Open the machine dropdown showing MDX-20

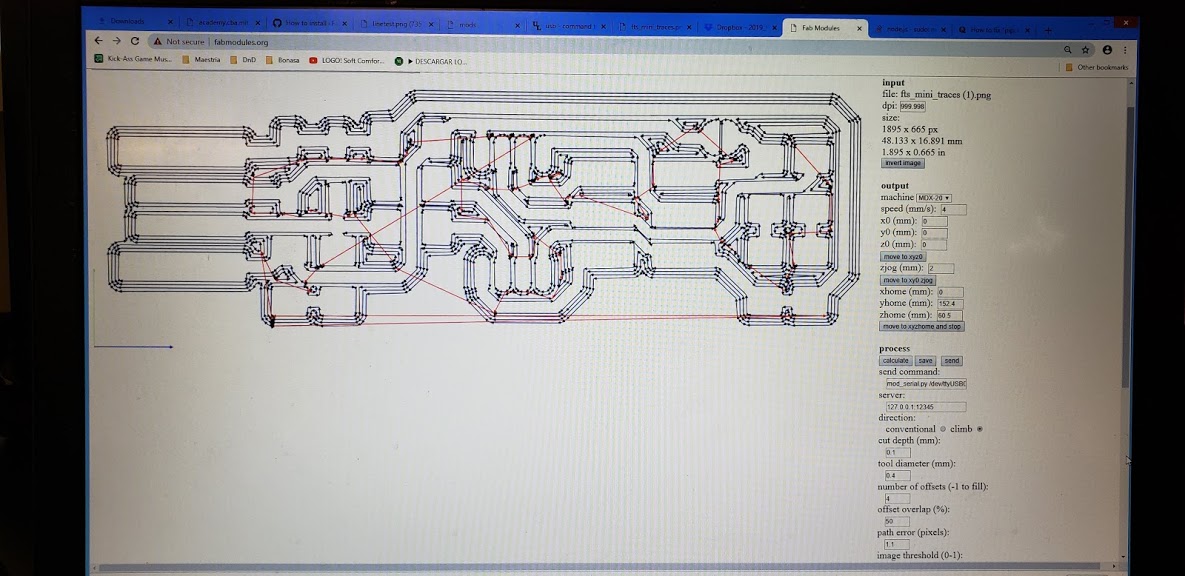coord(934,197)
